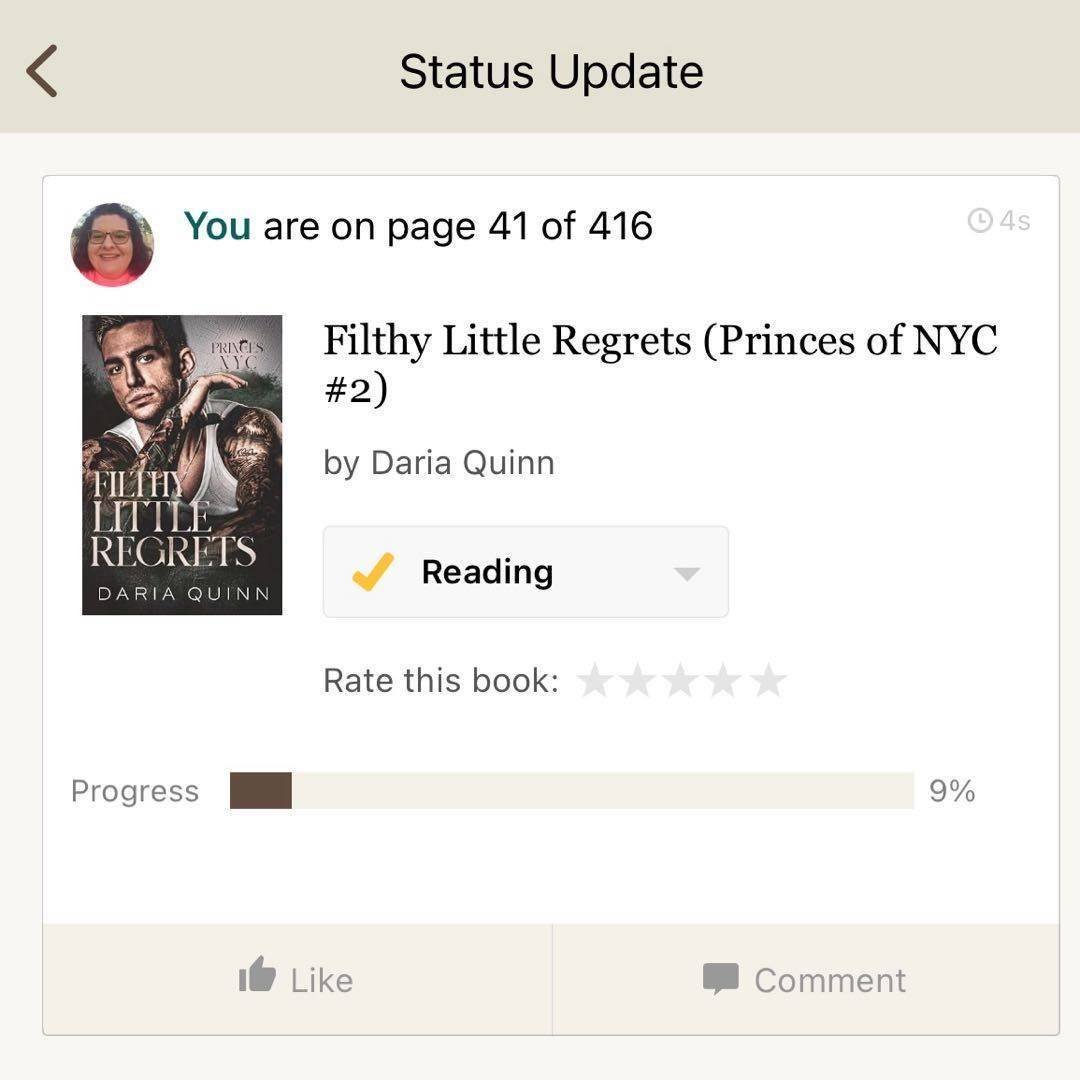Open the "You" profile link
Image resolution: width=1080 pixels, height=1080 pixels.
217,226
